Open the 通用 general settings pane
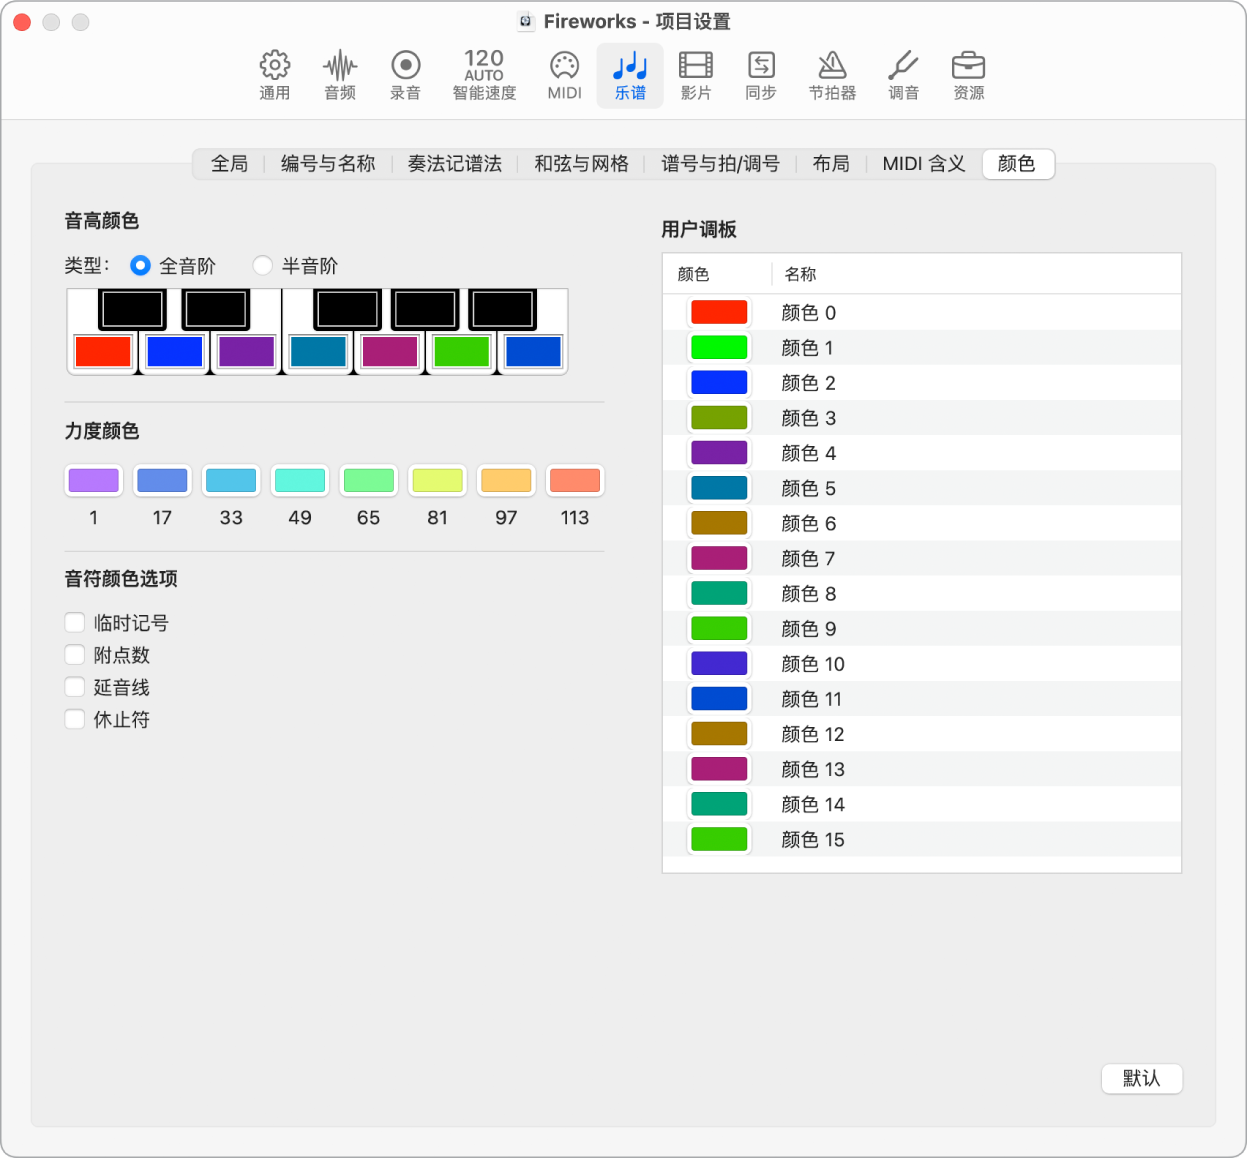Screen dimensions: 1248x1160 click(x=275, y=76)
